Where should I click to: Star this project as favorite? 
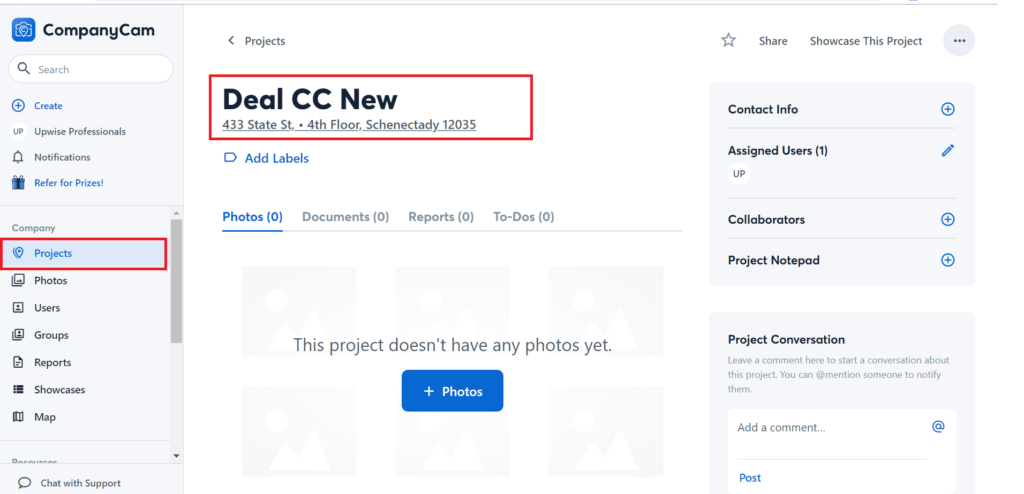[728, 41]
